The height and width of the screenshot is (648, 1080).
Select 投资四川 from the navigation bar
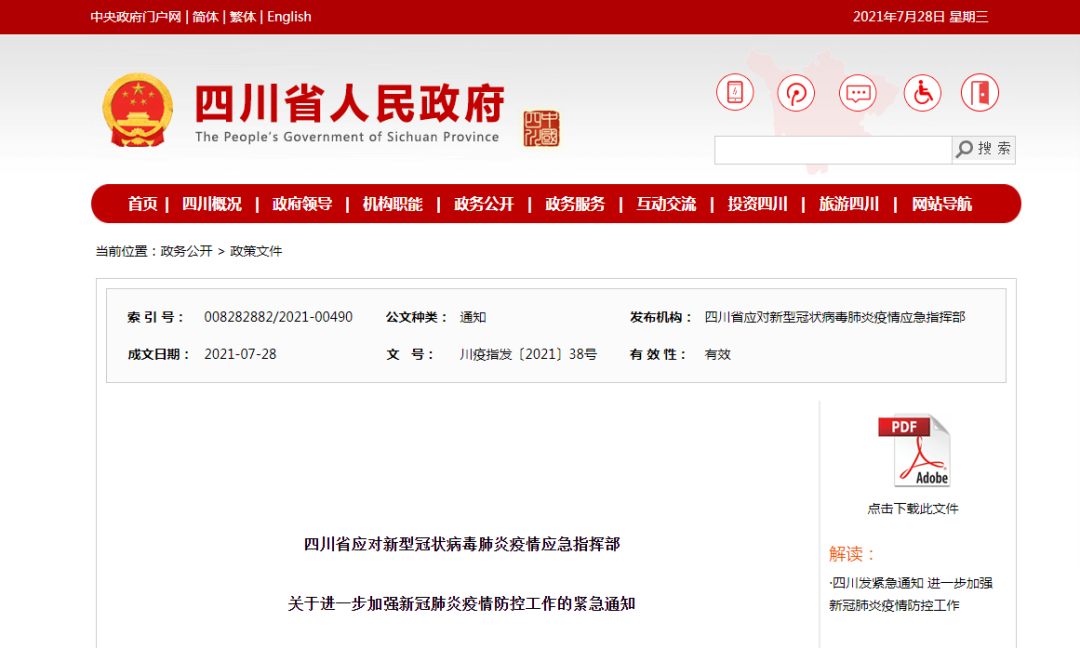756,203
